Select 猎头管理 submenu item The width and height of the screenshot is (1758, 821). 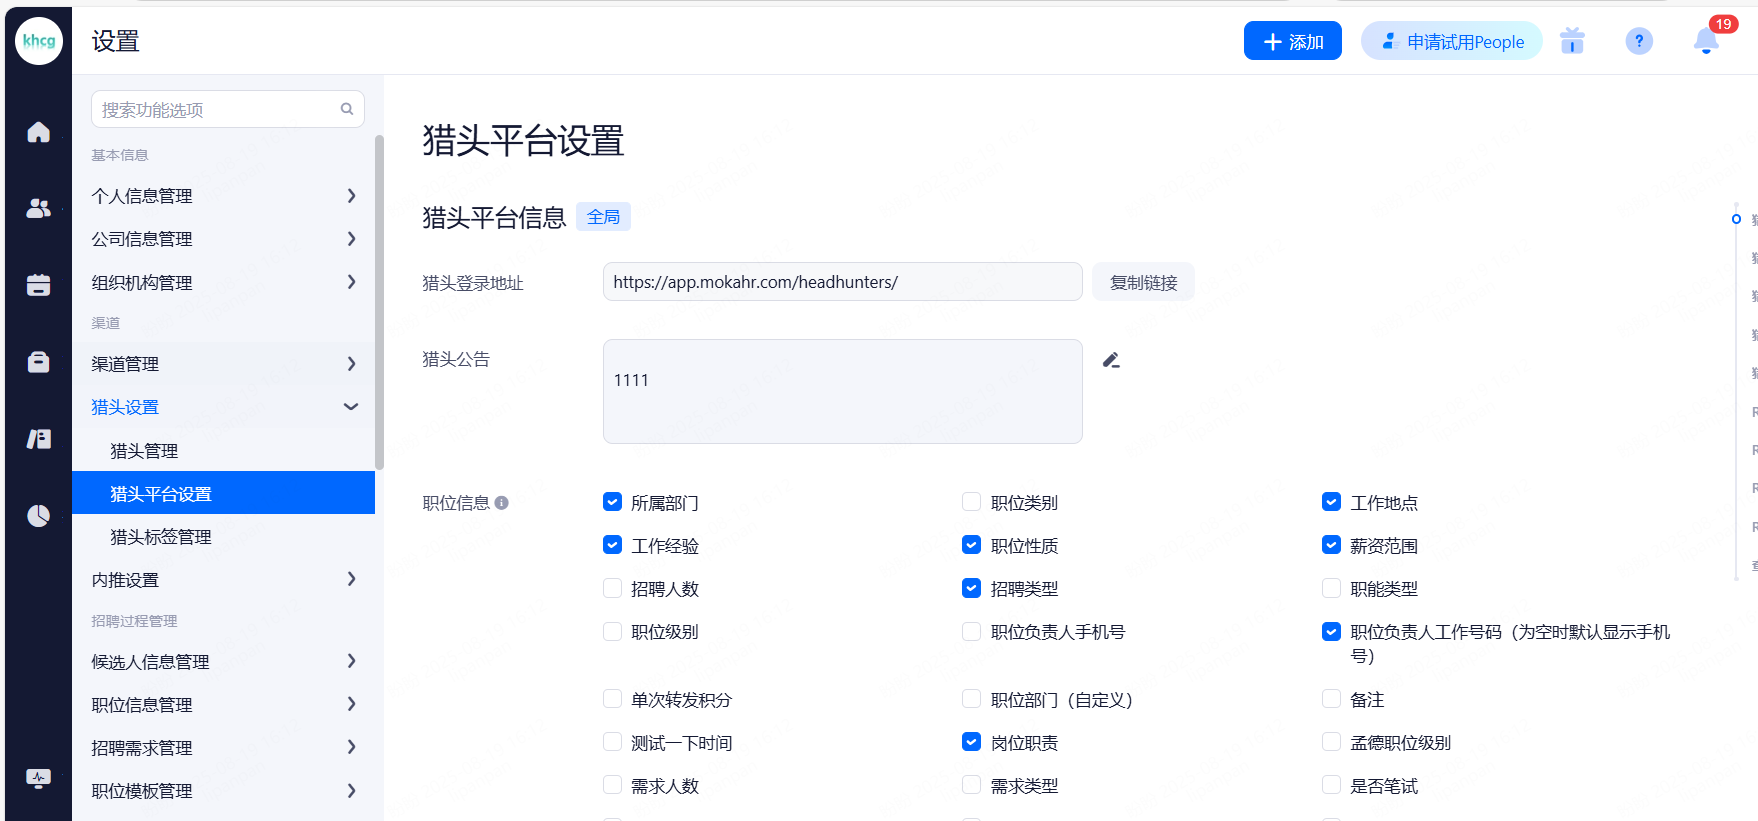[144, 451]
